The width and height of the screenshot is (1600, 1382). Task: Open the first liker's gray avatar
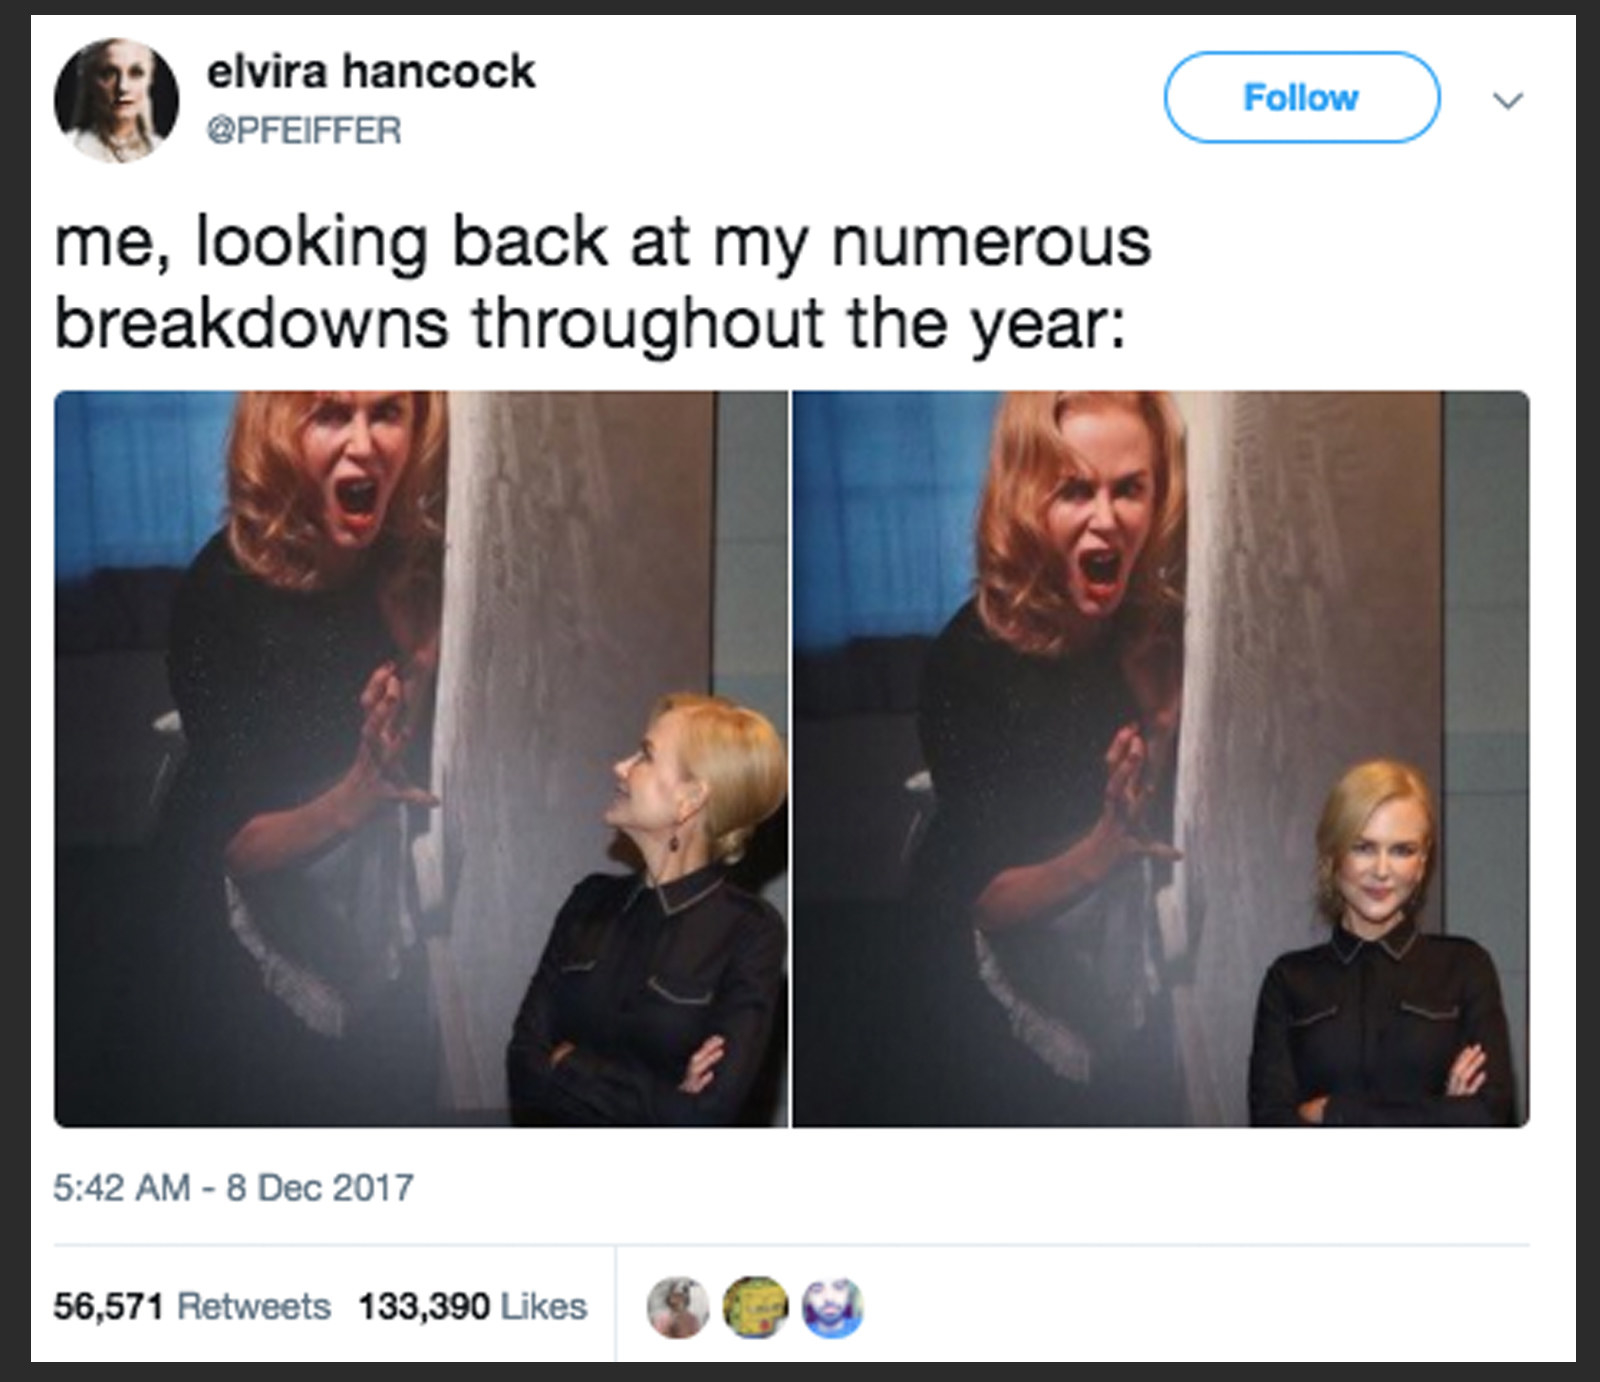(x=679, y=1307)
